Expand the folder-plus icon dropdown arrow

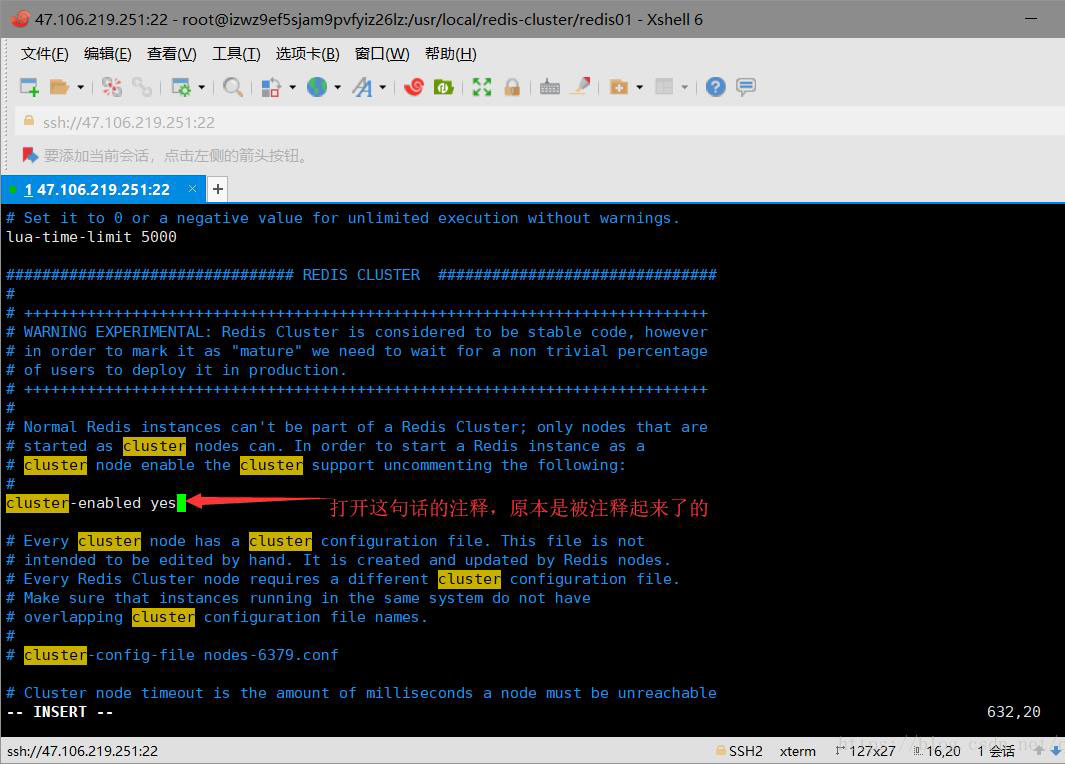(x=639, y=87)
